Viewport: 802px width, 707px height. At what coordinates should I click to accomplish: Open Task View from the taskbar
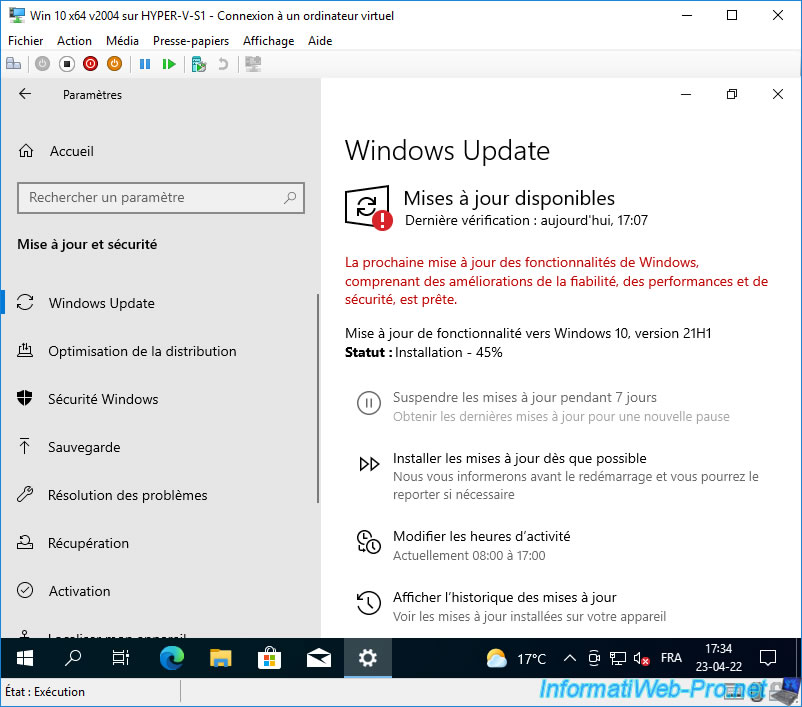coord(121,658)
